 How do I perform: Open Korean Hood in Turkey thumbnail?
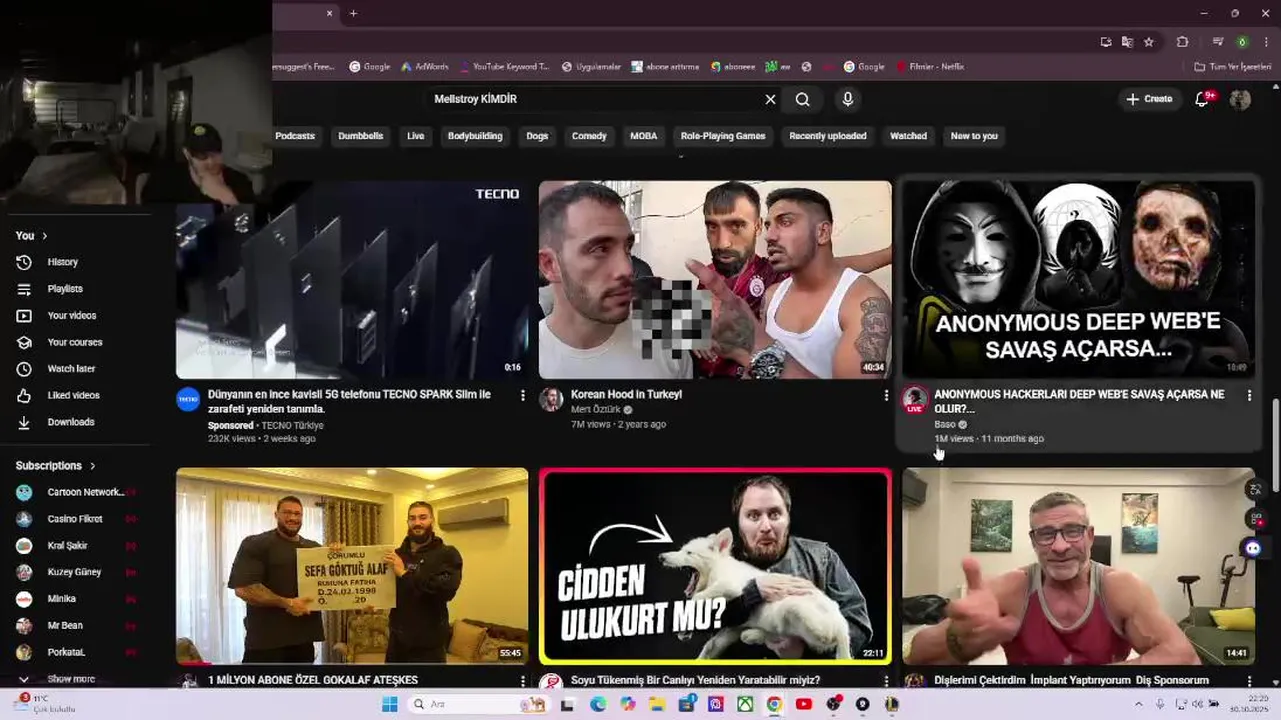coord(715,280)
